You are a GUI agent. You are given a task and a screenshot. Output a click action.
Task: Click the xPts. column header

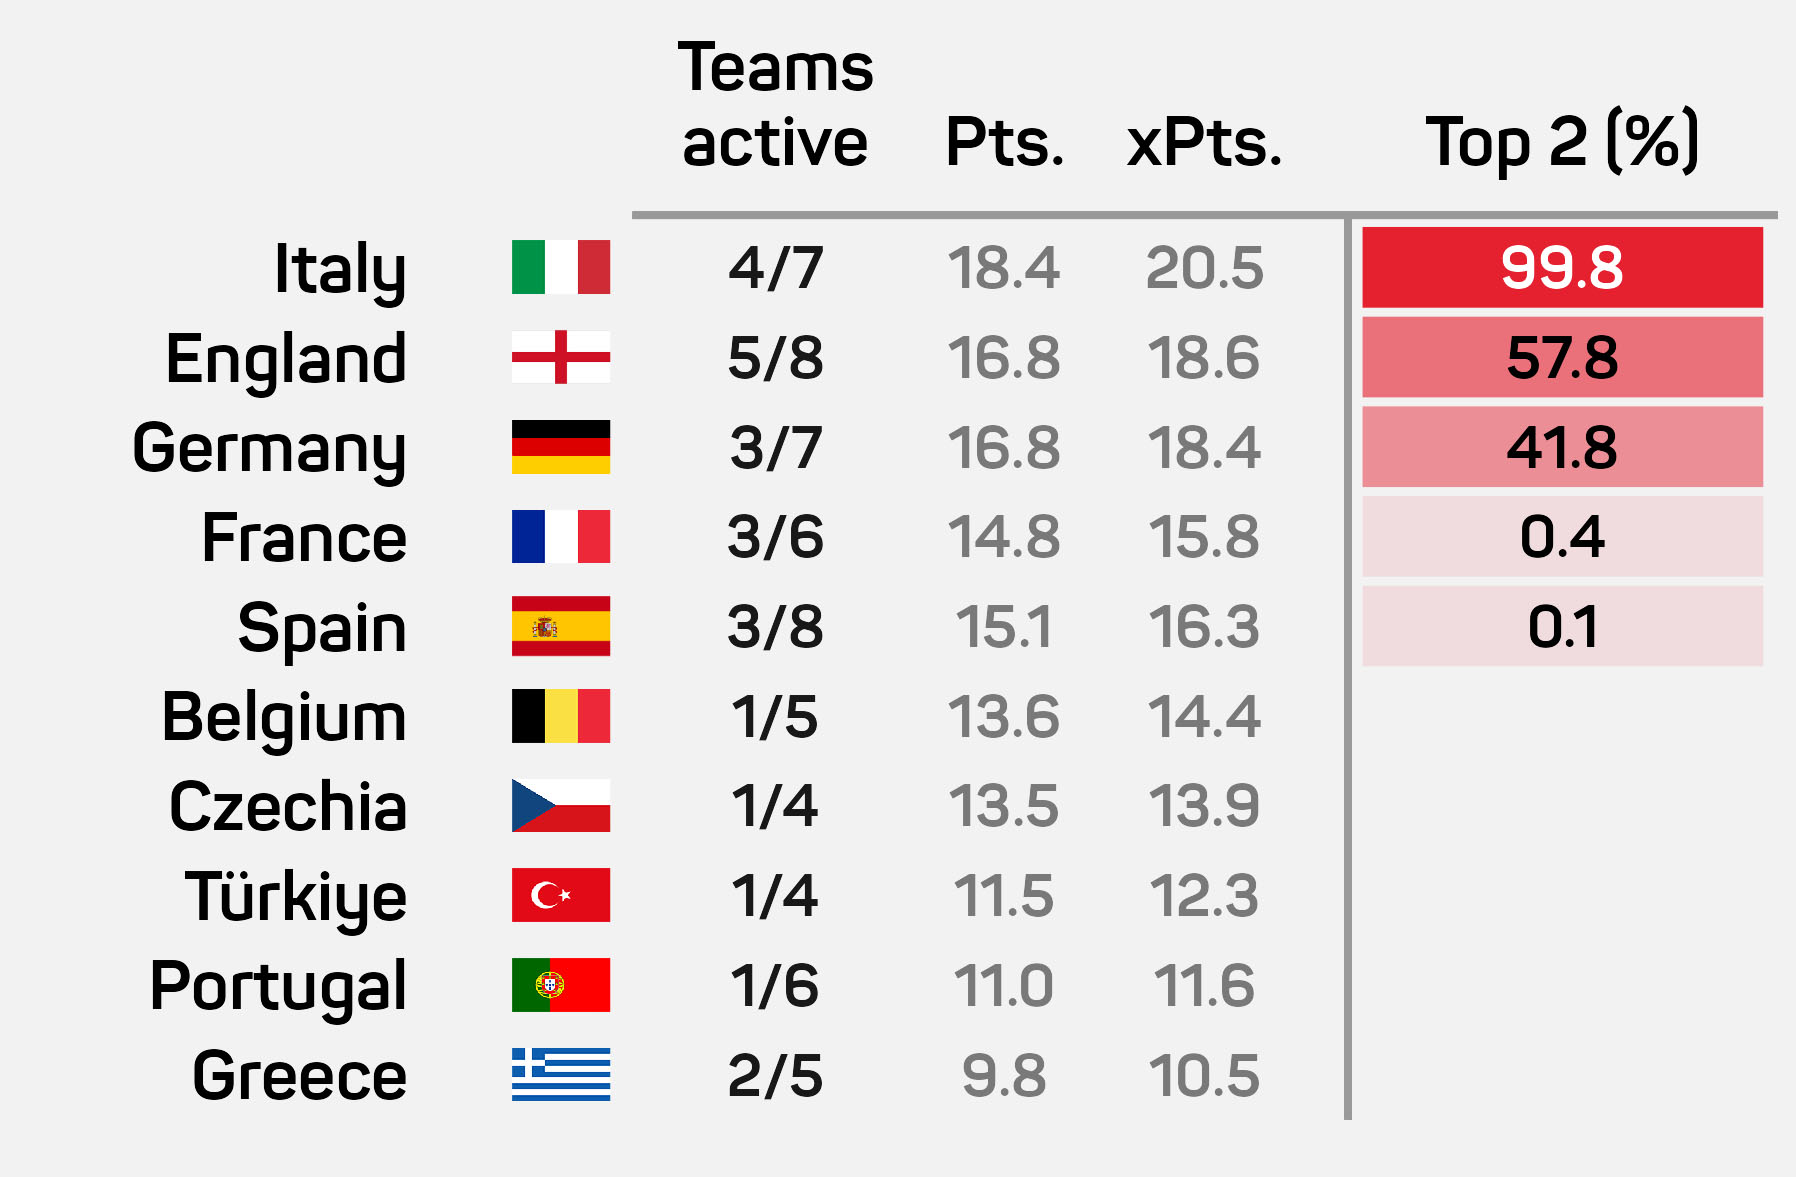coord(1204,144)
